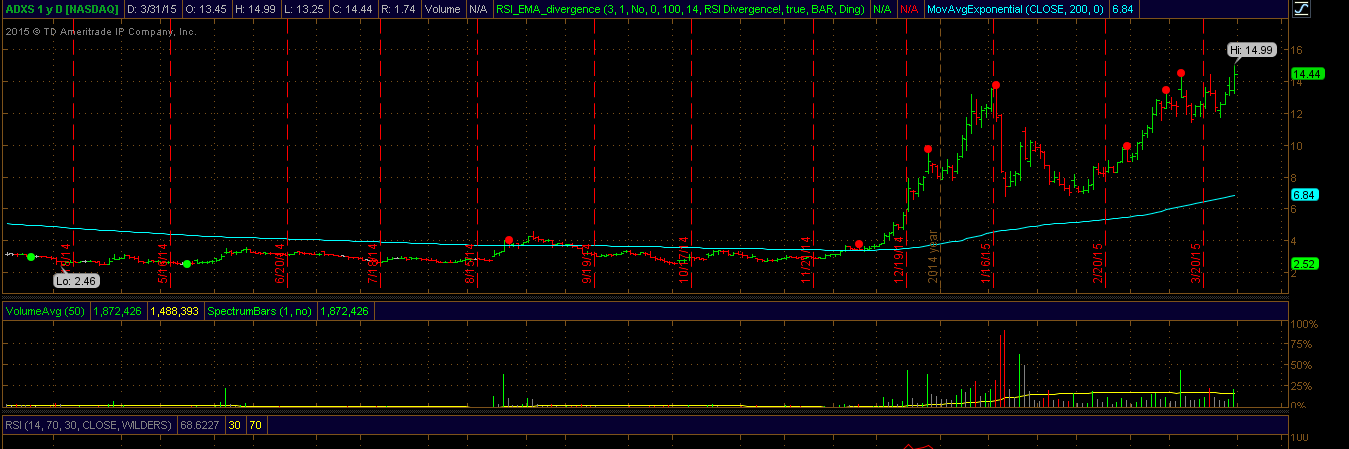Image resolution: width=1349 pixels, height=449 pixels.
Task: Select the green 14.44 last price label
Action: [x=1308, y=73]
